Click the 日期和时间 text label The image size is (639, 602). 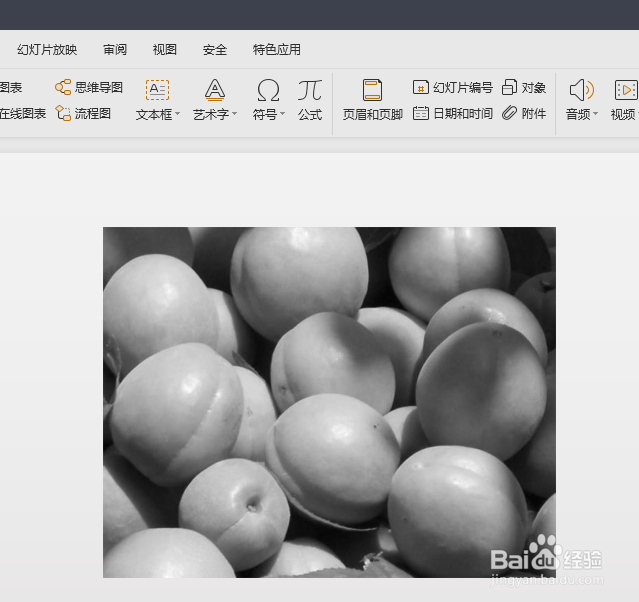coord(463,113)
